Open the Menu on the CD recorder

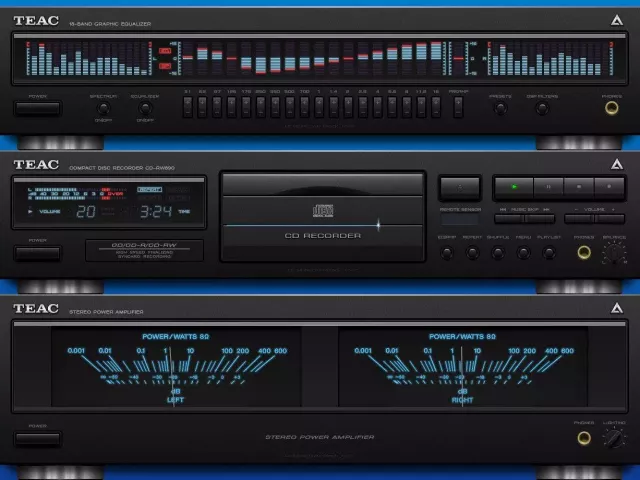tap(522, 253)
